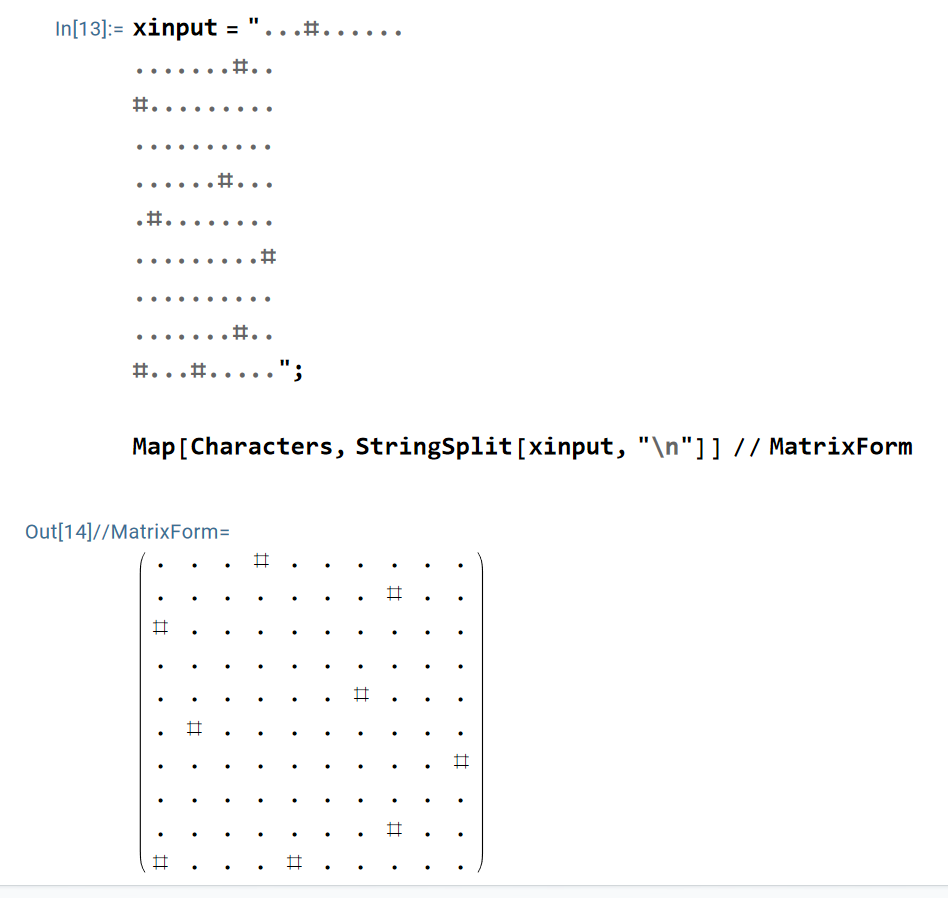The width and height of the screenshot is (948, 898).
Task: Click the Out[14]//MatrixForm= output label
Action: 127,531
